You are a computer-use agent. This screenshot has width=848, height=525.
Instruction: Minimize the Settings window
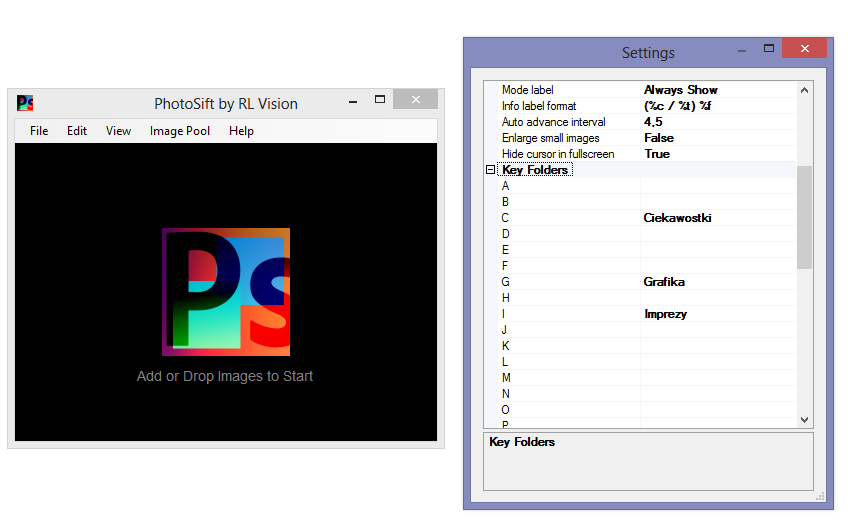742,50
